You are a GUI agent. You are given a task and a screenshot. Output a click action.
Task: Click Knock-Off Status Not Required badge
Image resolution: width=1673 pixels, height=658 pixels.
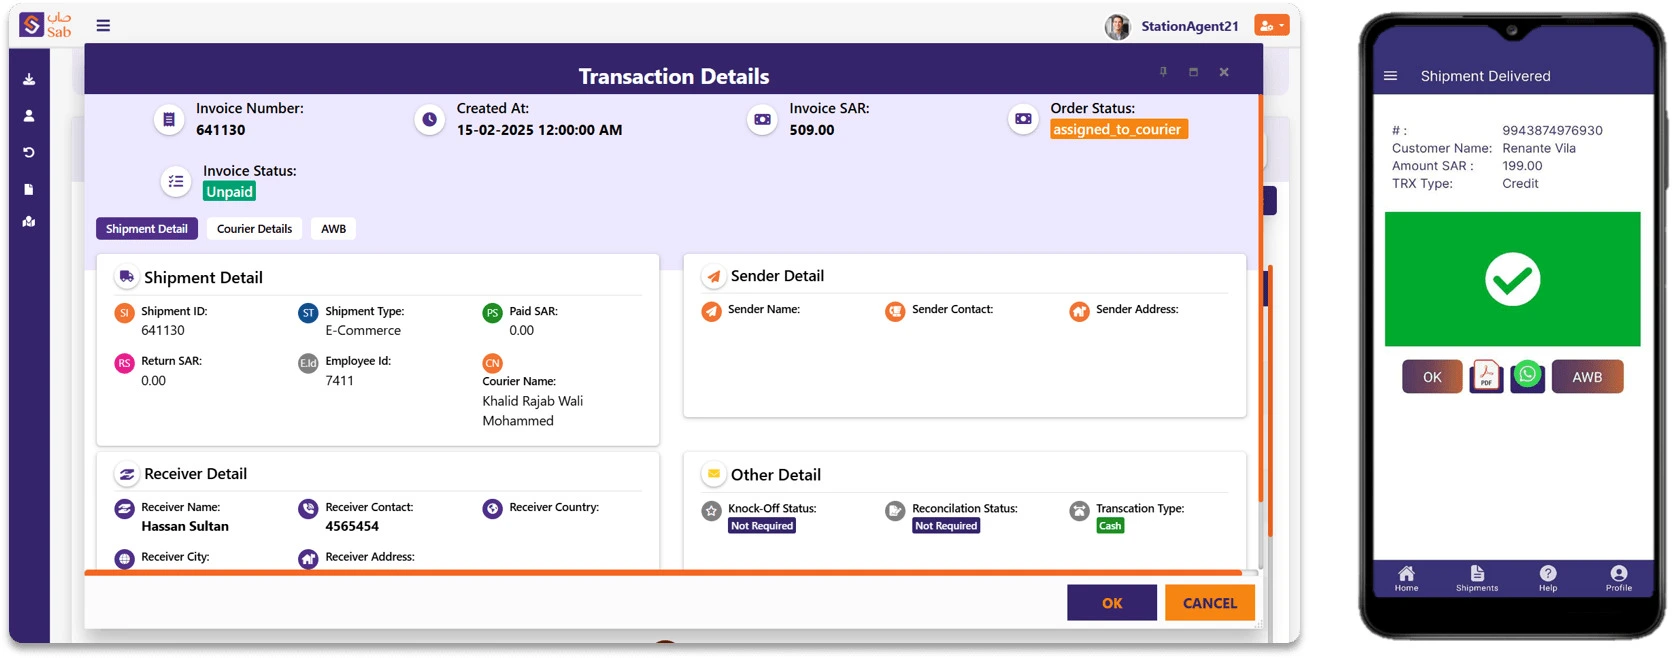762,526
